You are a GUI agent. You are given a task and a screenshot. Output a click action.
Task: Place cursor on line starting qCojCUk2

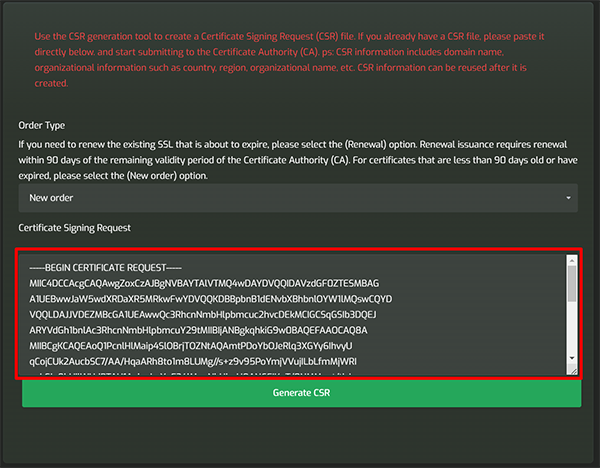coord(193,362)
